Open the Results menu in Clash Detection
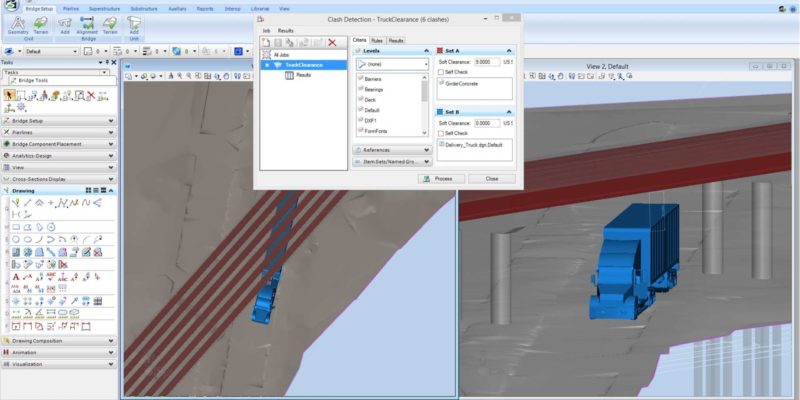The height and width of the screenshot is (400, 800). pos(286,31)
